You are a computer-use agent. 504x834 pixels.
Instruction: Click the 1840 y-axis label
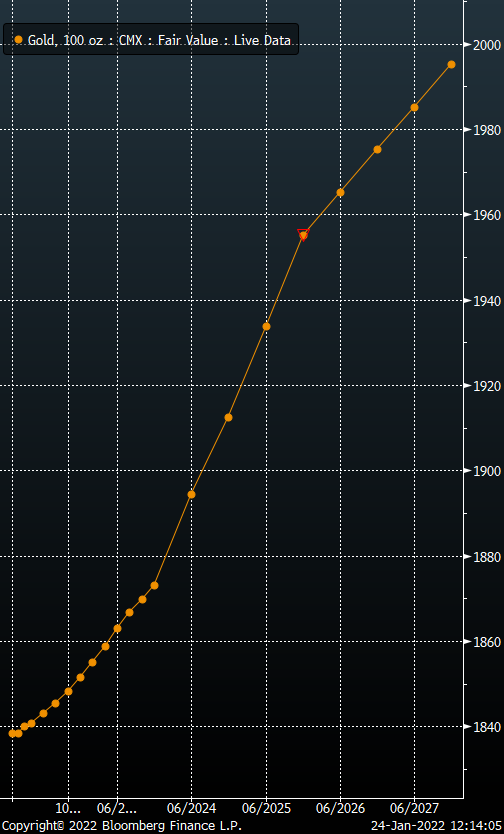tap(484, 727)
